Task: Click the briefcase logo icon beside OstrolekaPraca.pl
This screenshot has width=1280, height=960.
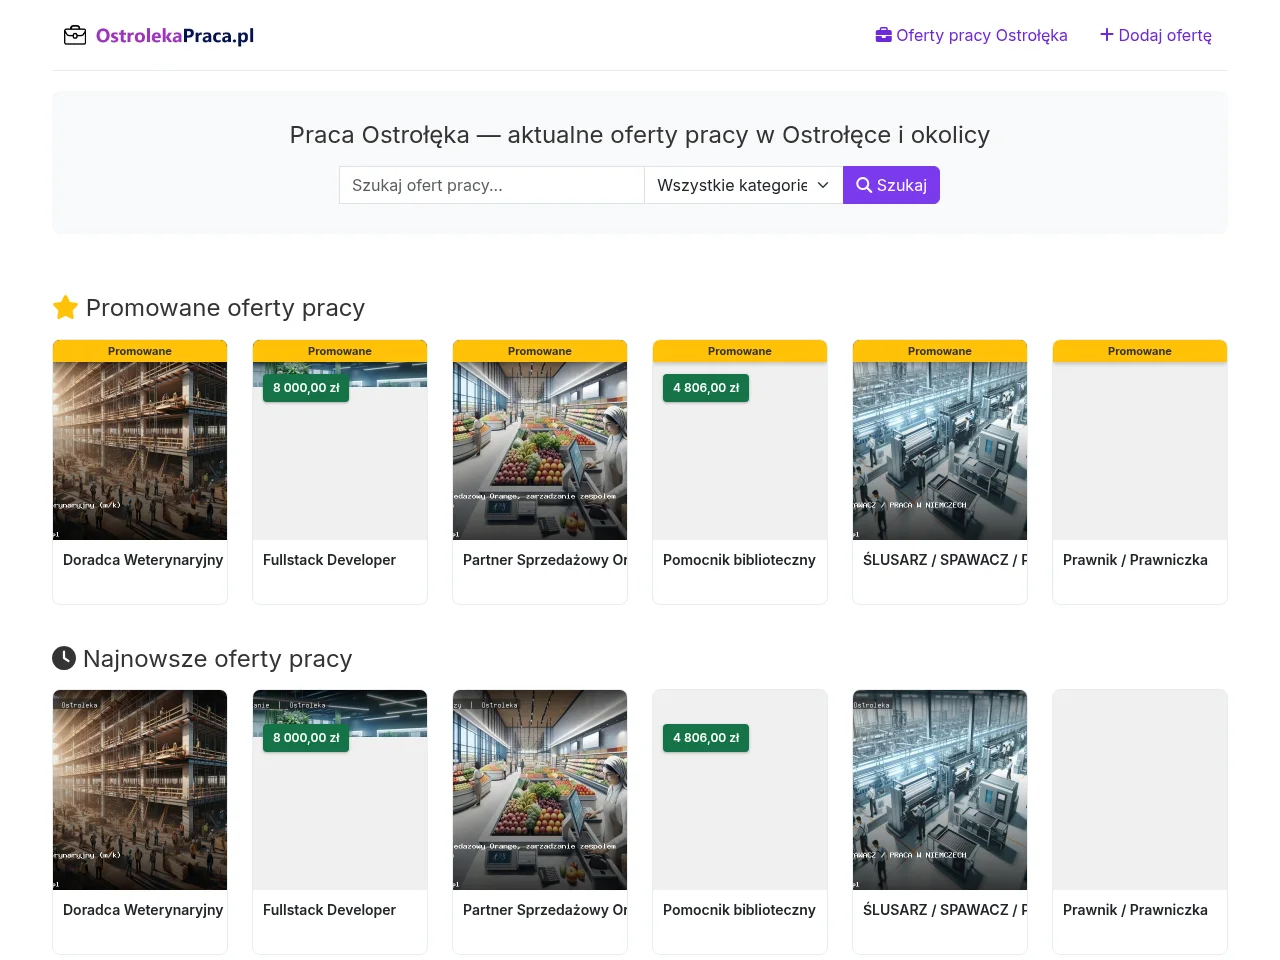Action: tap(75, 36)
